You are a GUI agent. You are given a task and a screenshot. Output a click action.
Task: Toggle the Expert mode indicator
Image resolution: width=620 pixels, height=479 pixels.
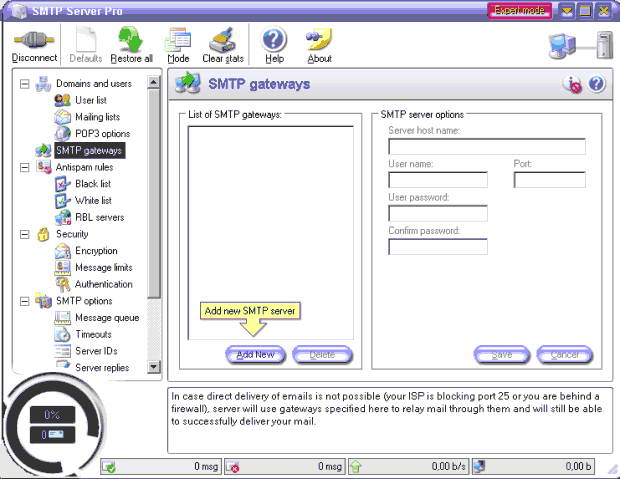tap(519, 11)
